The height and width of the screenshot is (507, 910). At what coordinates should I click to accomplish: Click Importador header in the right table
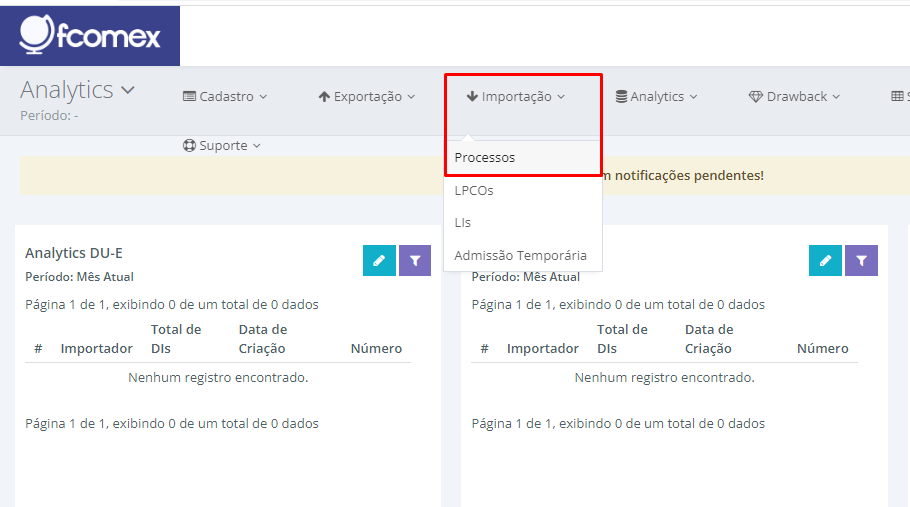point(543,348)
